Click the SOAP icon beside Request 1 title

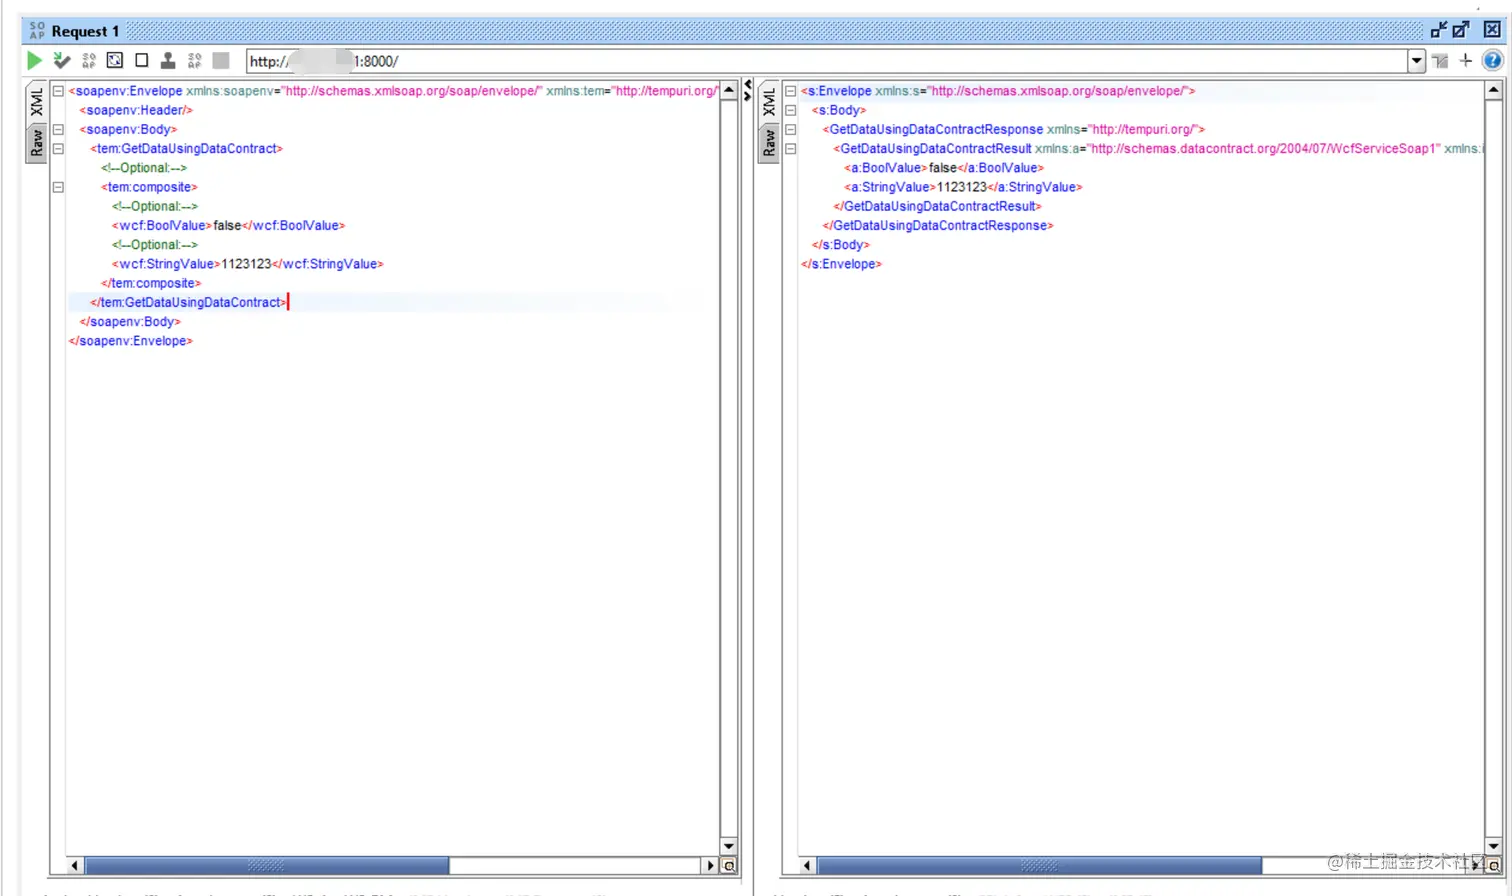[x=37, y=31]
